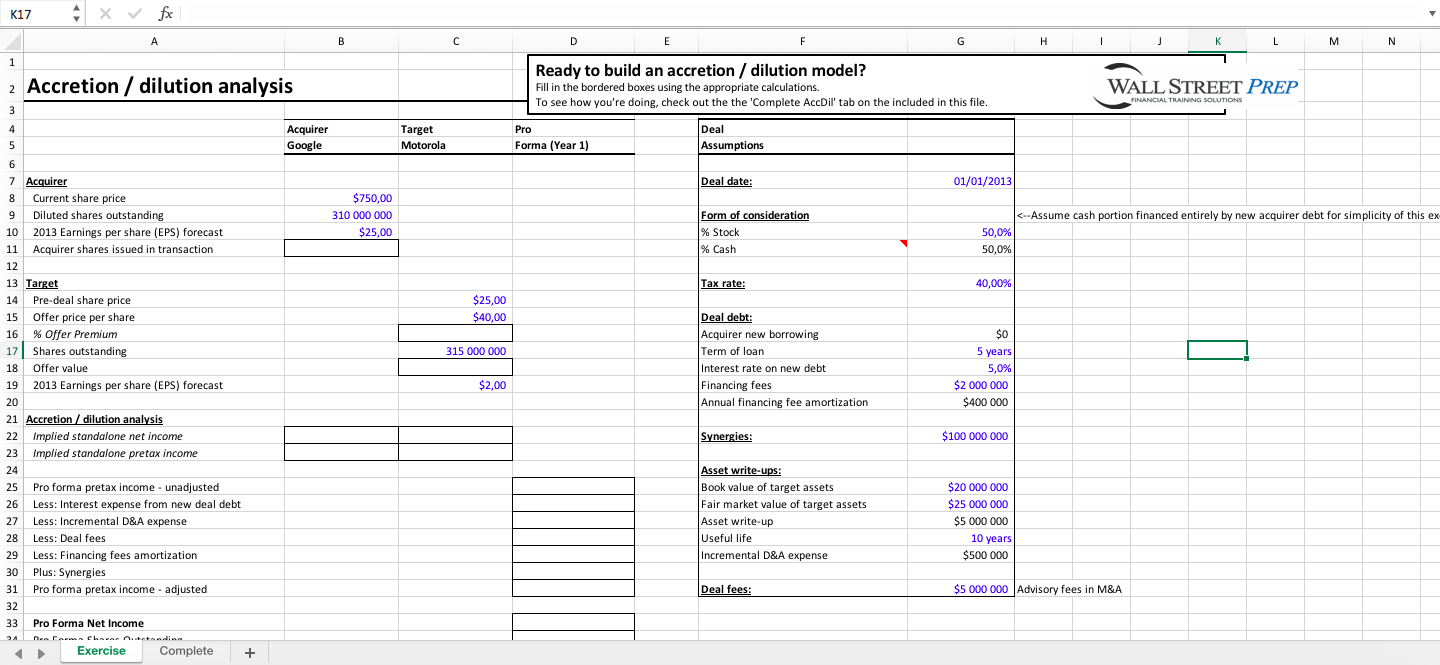Click the Asset write-ups label
The image size is (1440, 665).
741,470
